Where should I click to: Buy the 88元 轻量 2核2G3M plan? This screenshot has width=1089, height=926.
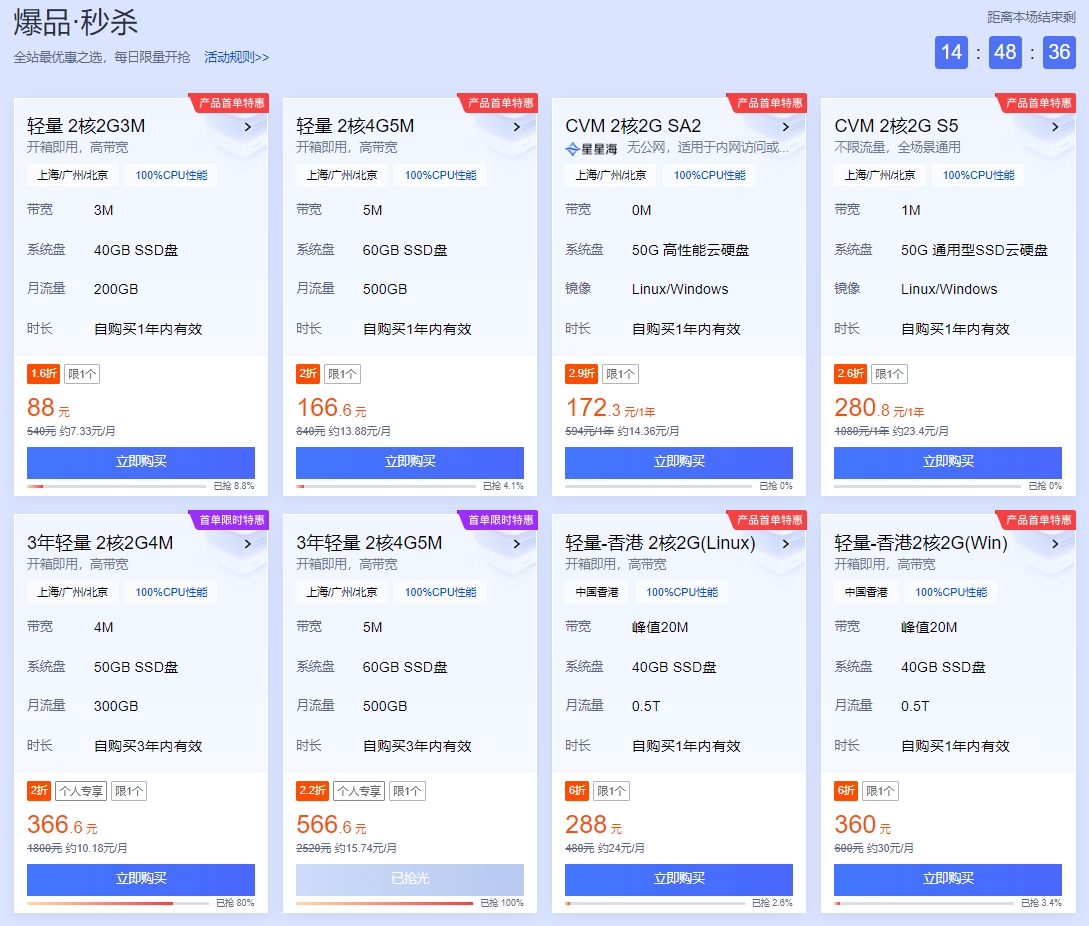coord(141,462)
